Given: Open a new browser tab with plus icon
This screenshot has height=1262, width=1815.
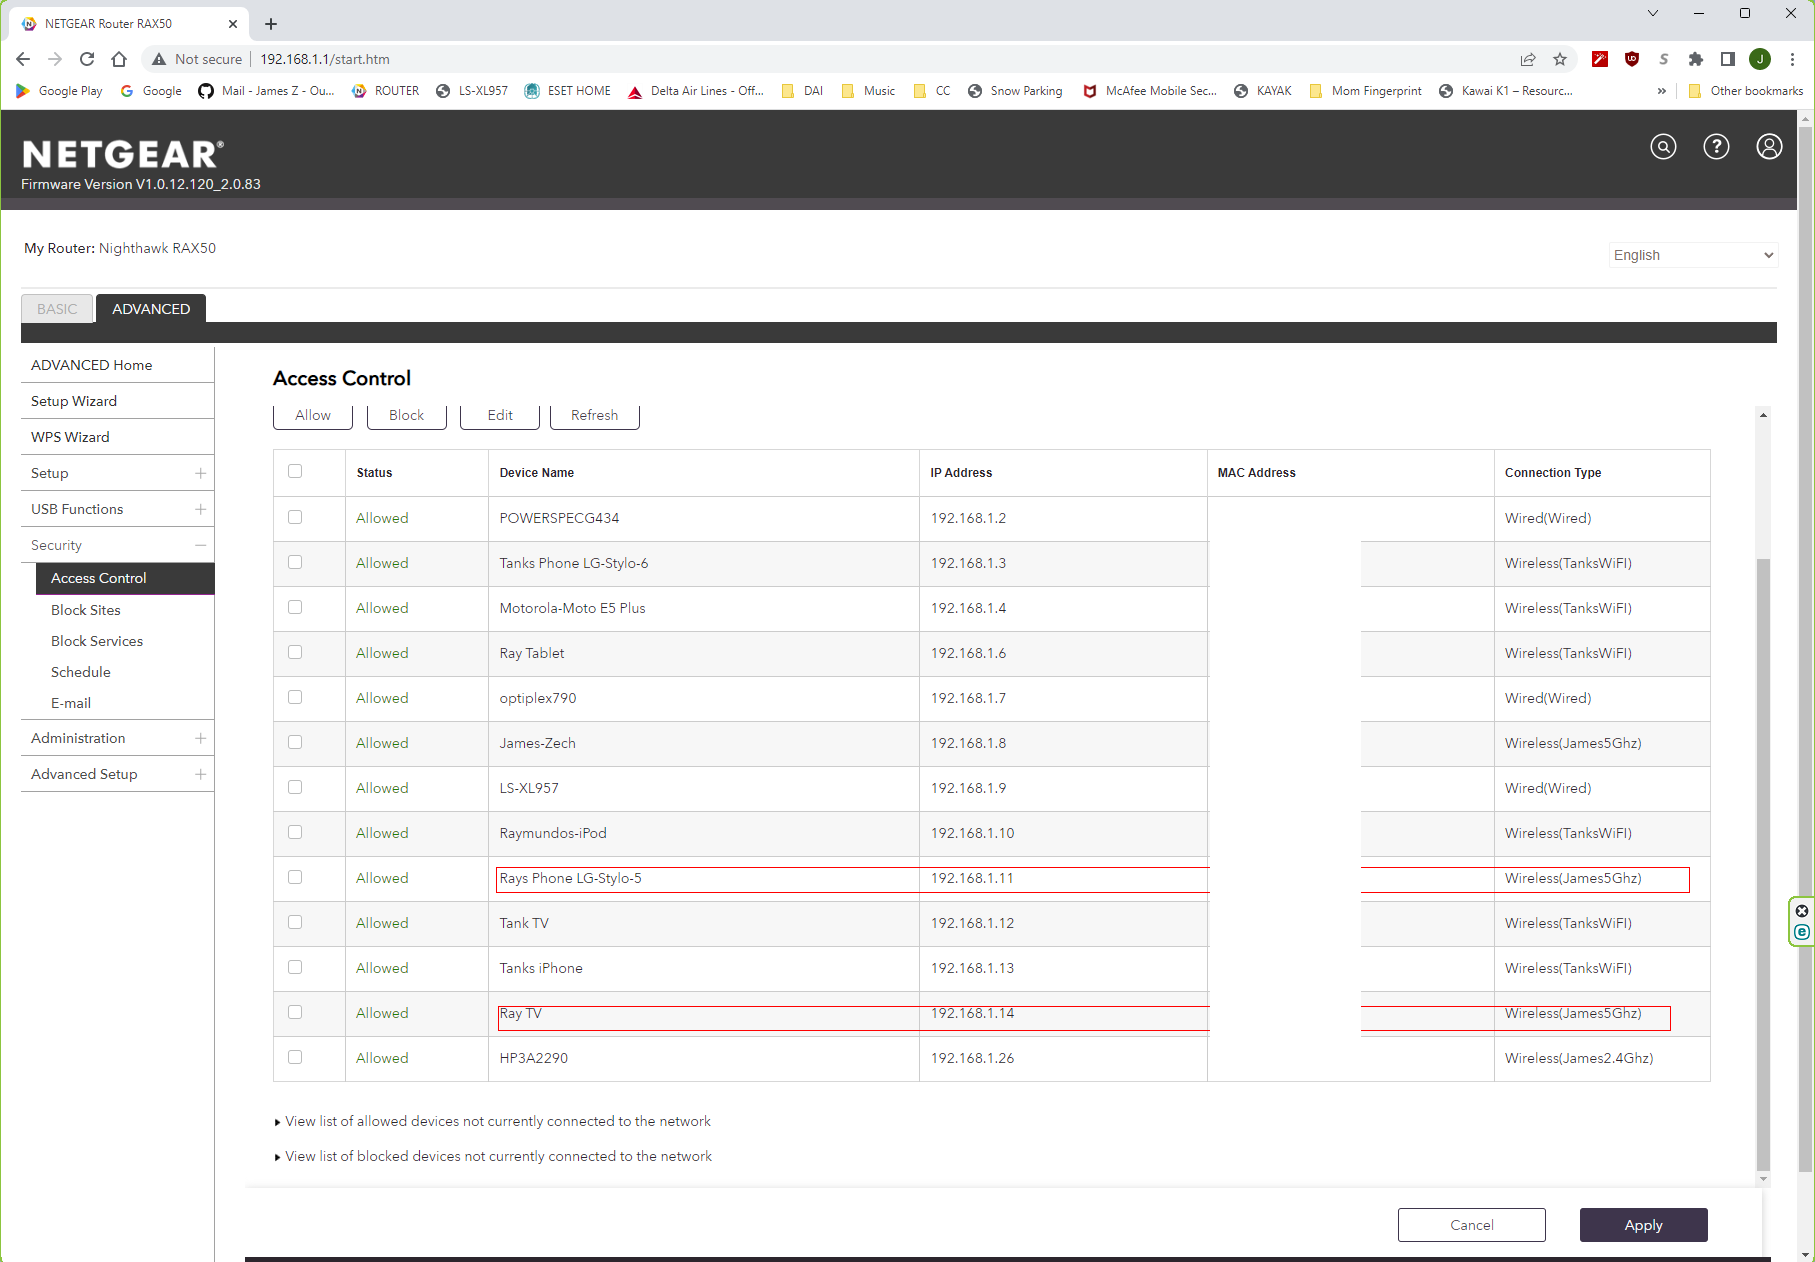Looking at the screenshot, I should [x=271, y=24].
